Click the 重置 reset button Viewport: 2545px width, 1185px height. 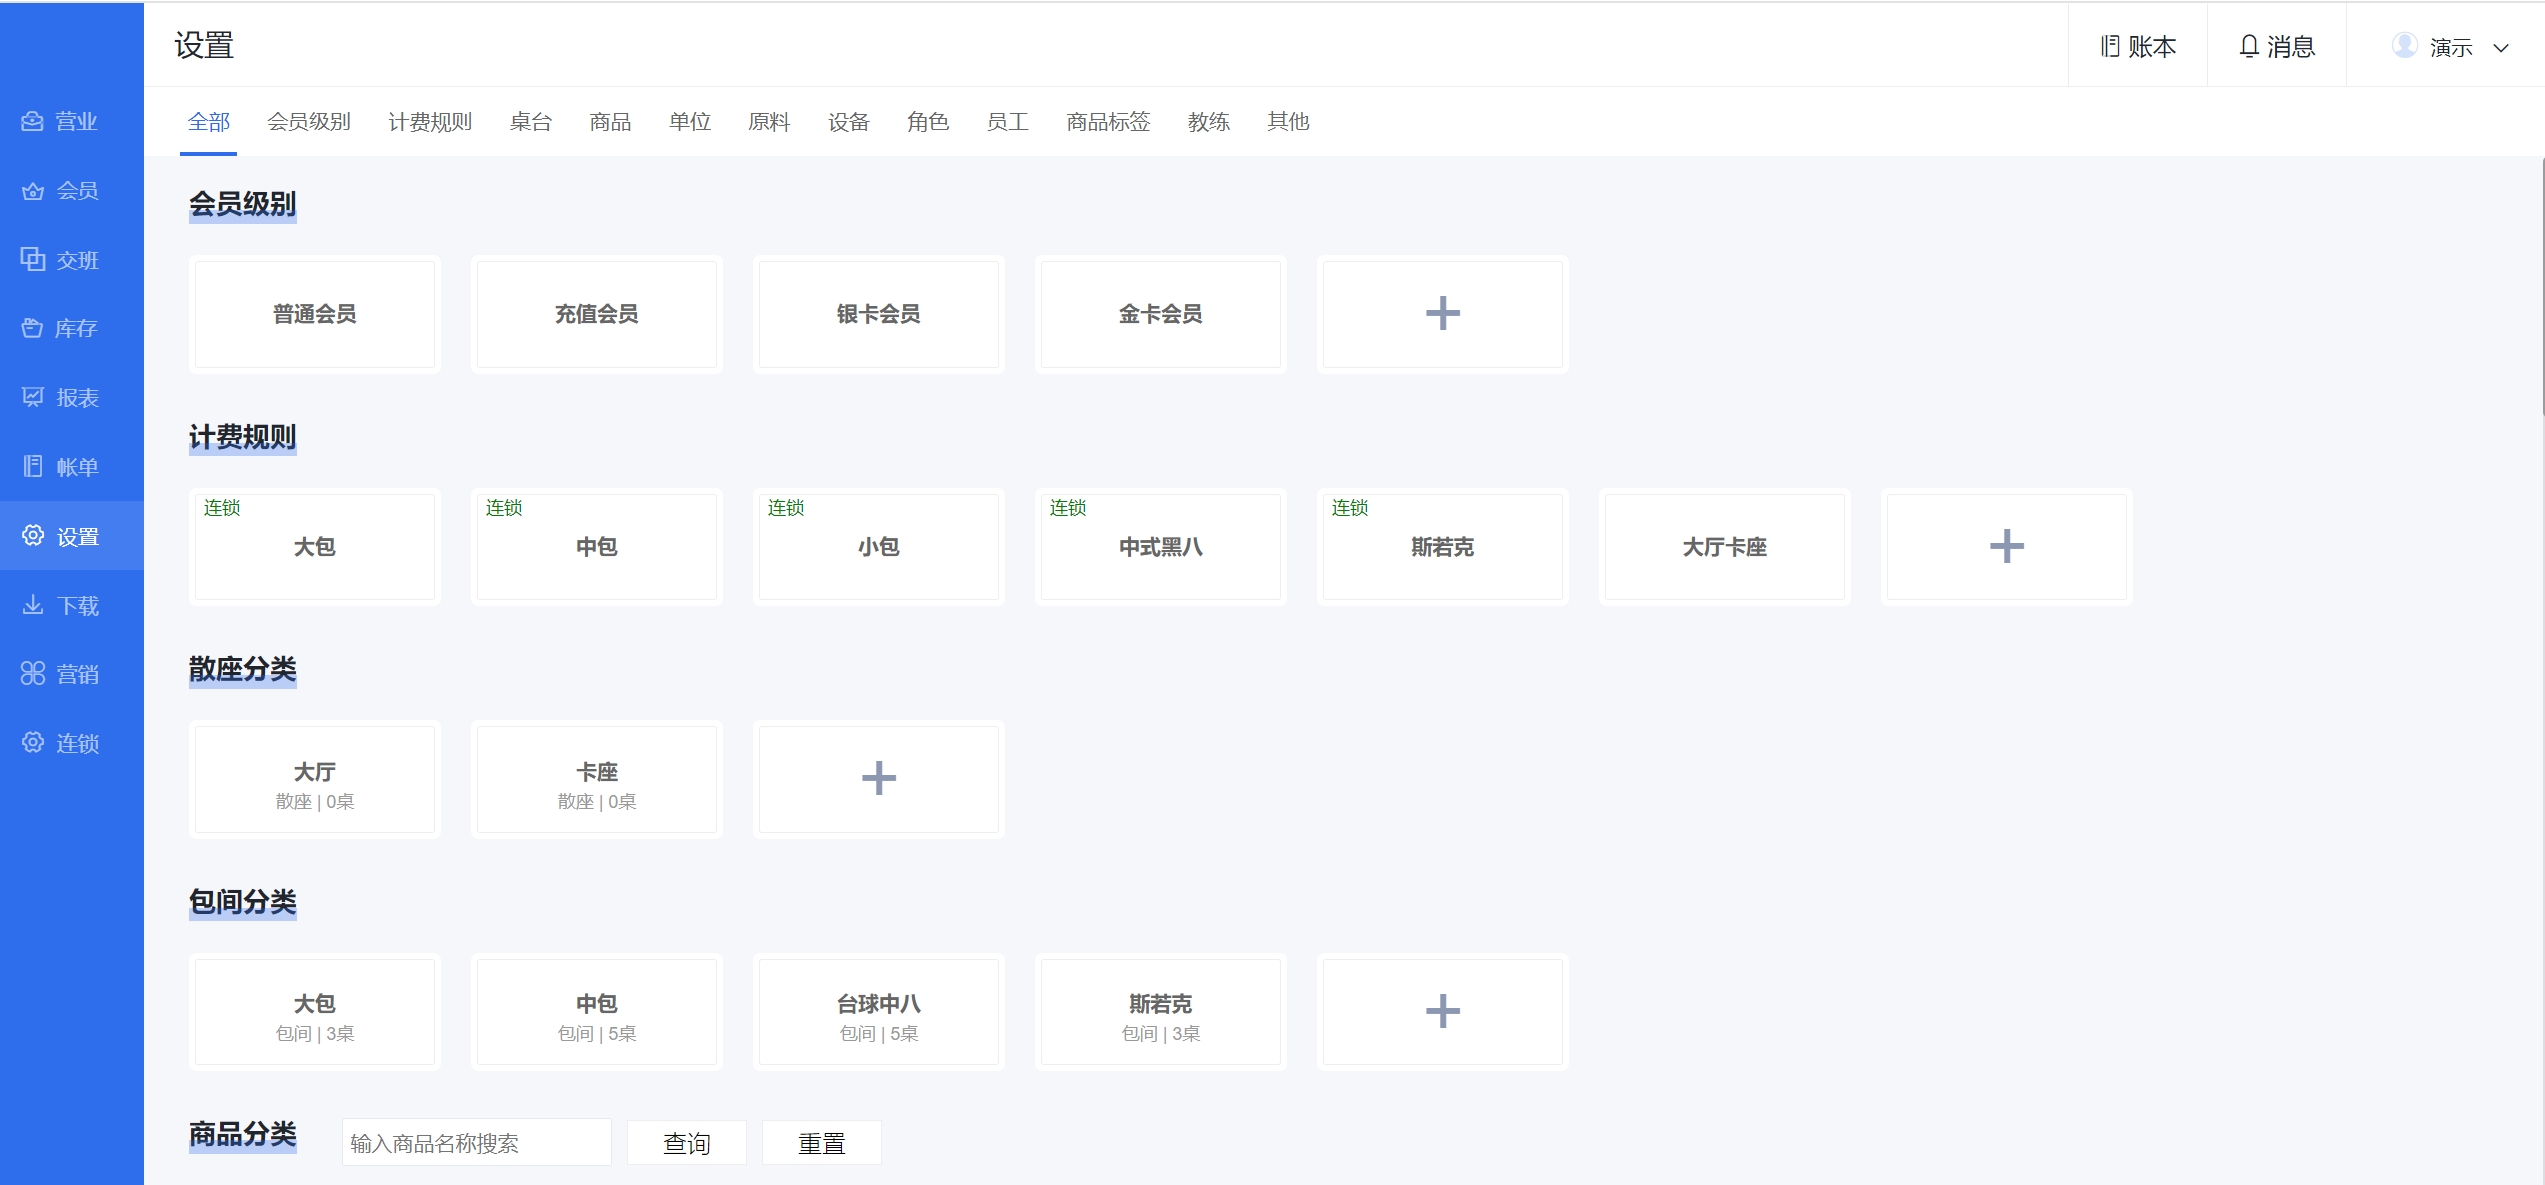click(822, 1143)
